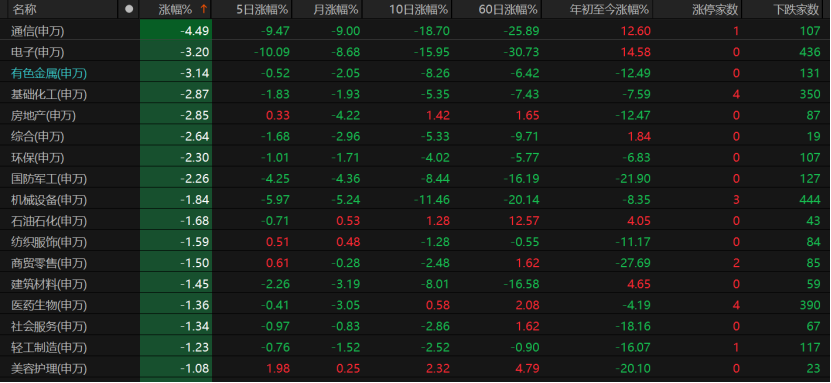
Task: Click 下跌家数 value 444 for 机械设备
Action: coord(810,200)
